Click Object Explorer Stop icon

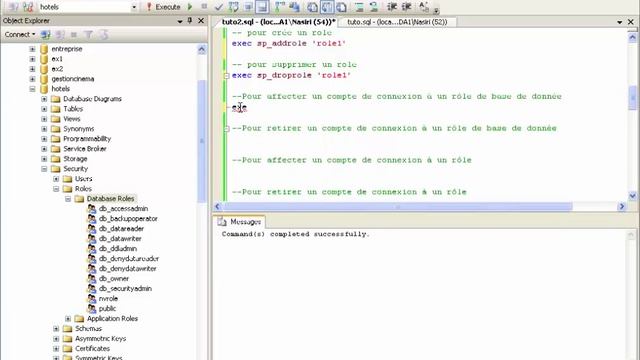[74, 35]
